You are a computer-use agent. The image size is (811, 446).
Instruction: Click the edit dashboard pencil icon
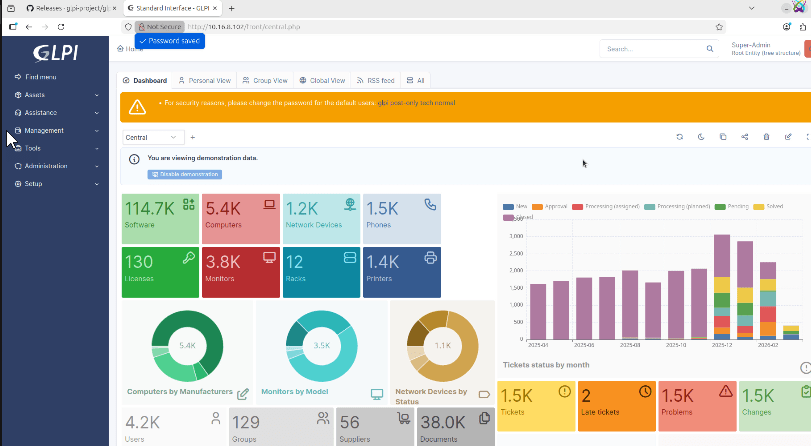(788, 137)
